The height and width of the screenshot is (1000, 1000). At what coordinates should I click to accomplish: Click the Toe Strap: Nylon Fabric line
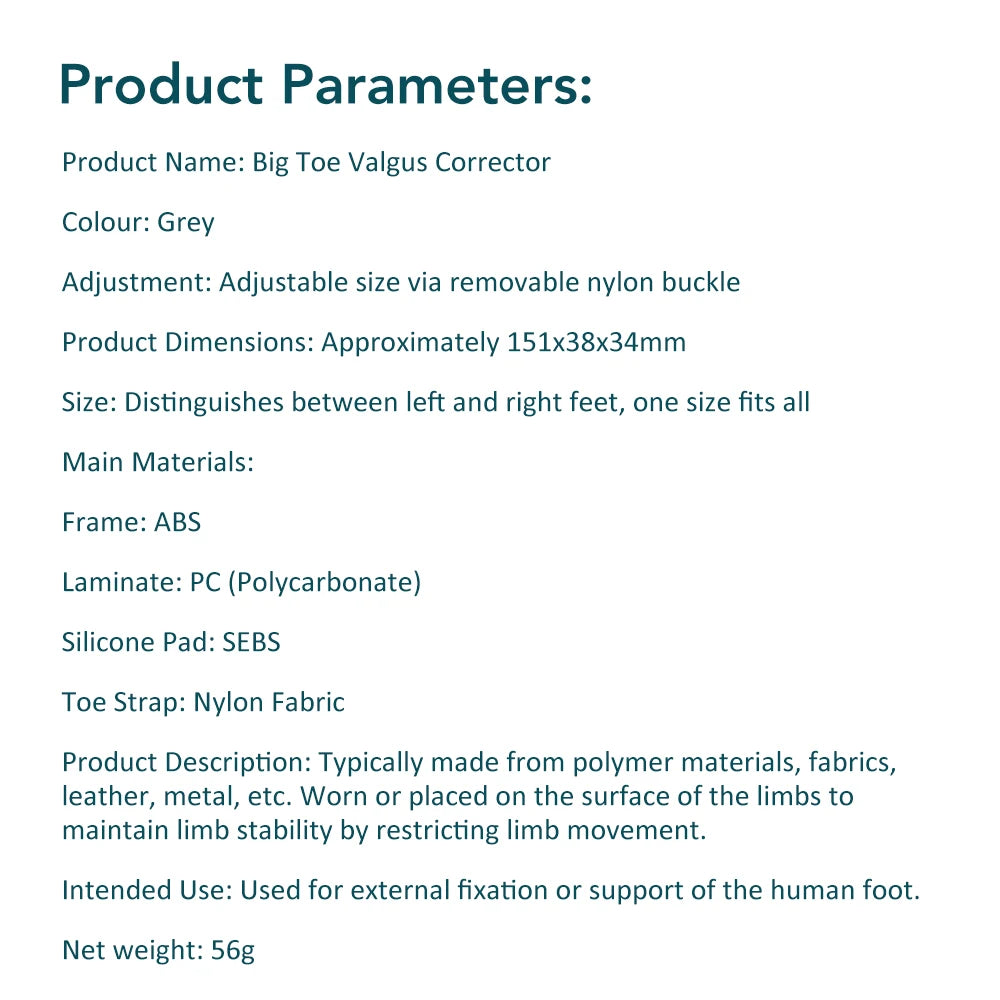(x=203, y=703)
